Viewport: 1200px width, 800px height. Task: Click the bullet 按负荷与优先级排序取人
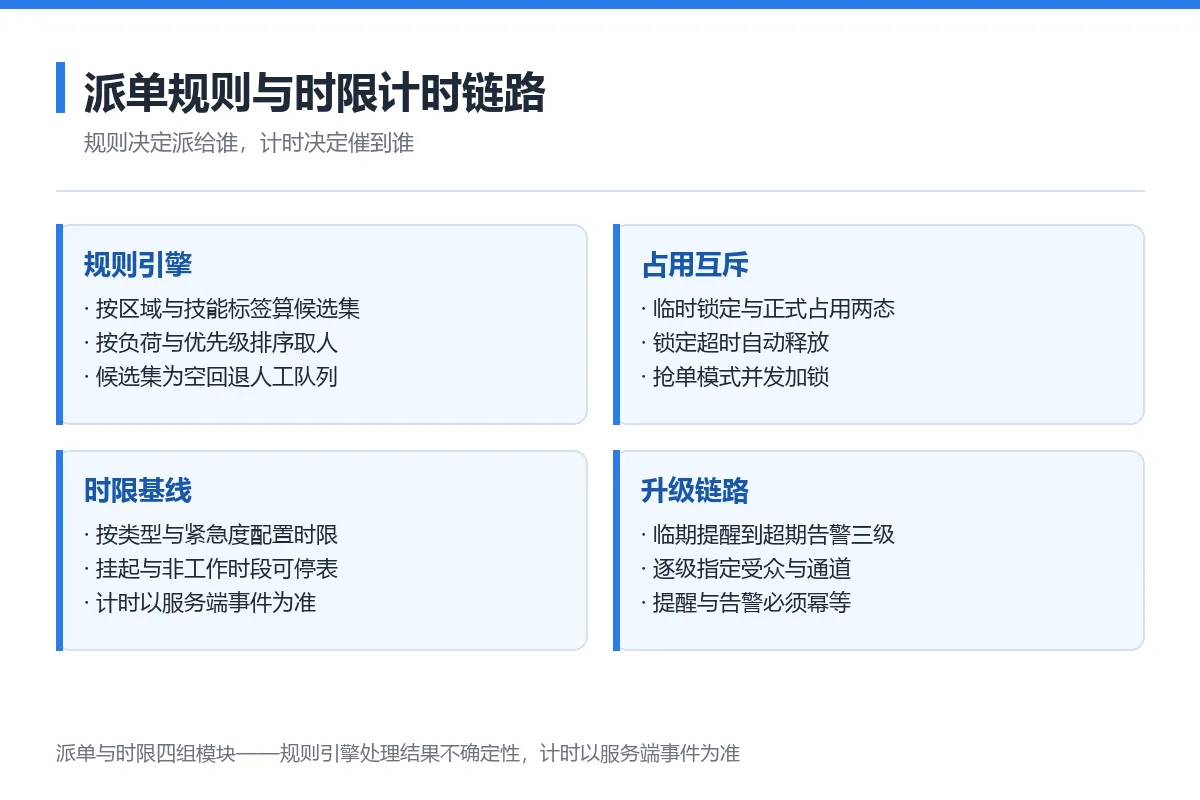(211, 342)
